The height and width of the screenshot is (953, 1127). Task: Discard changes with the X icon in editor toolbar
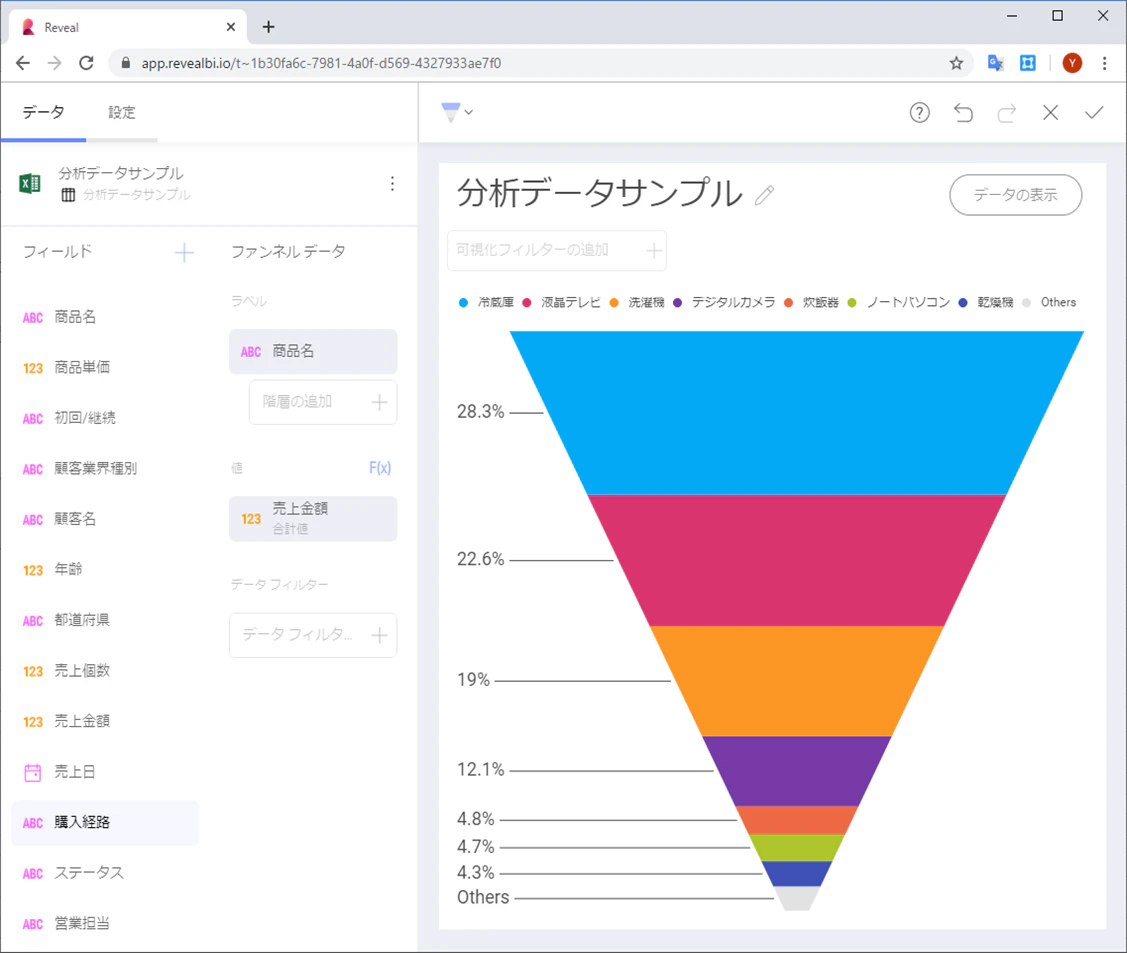[x=1051, y=113]
